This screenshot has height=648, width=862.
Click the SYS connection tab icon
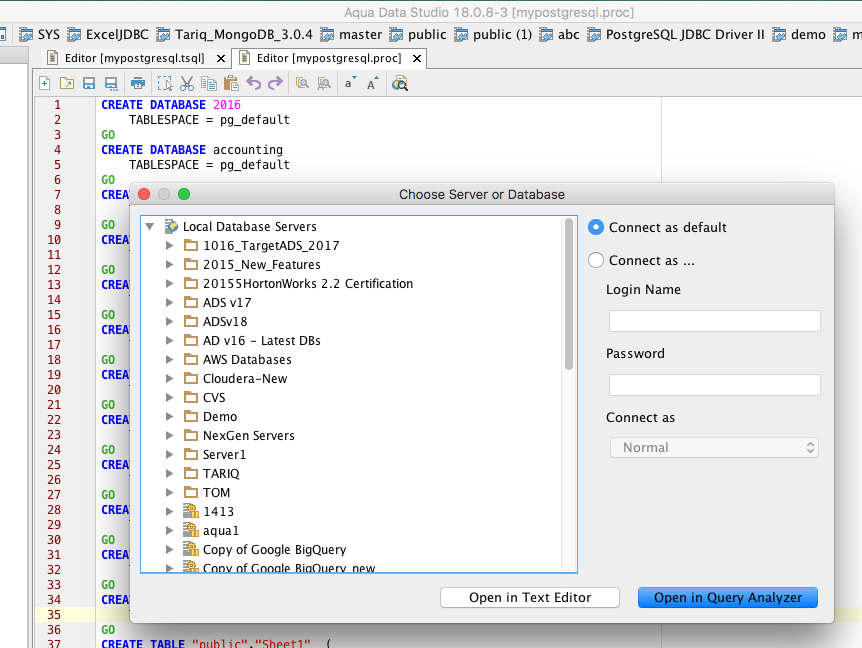pos(26,35)
